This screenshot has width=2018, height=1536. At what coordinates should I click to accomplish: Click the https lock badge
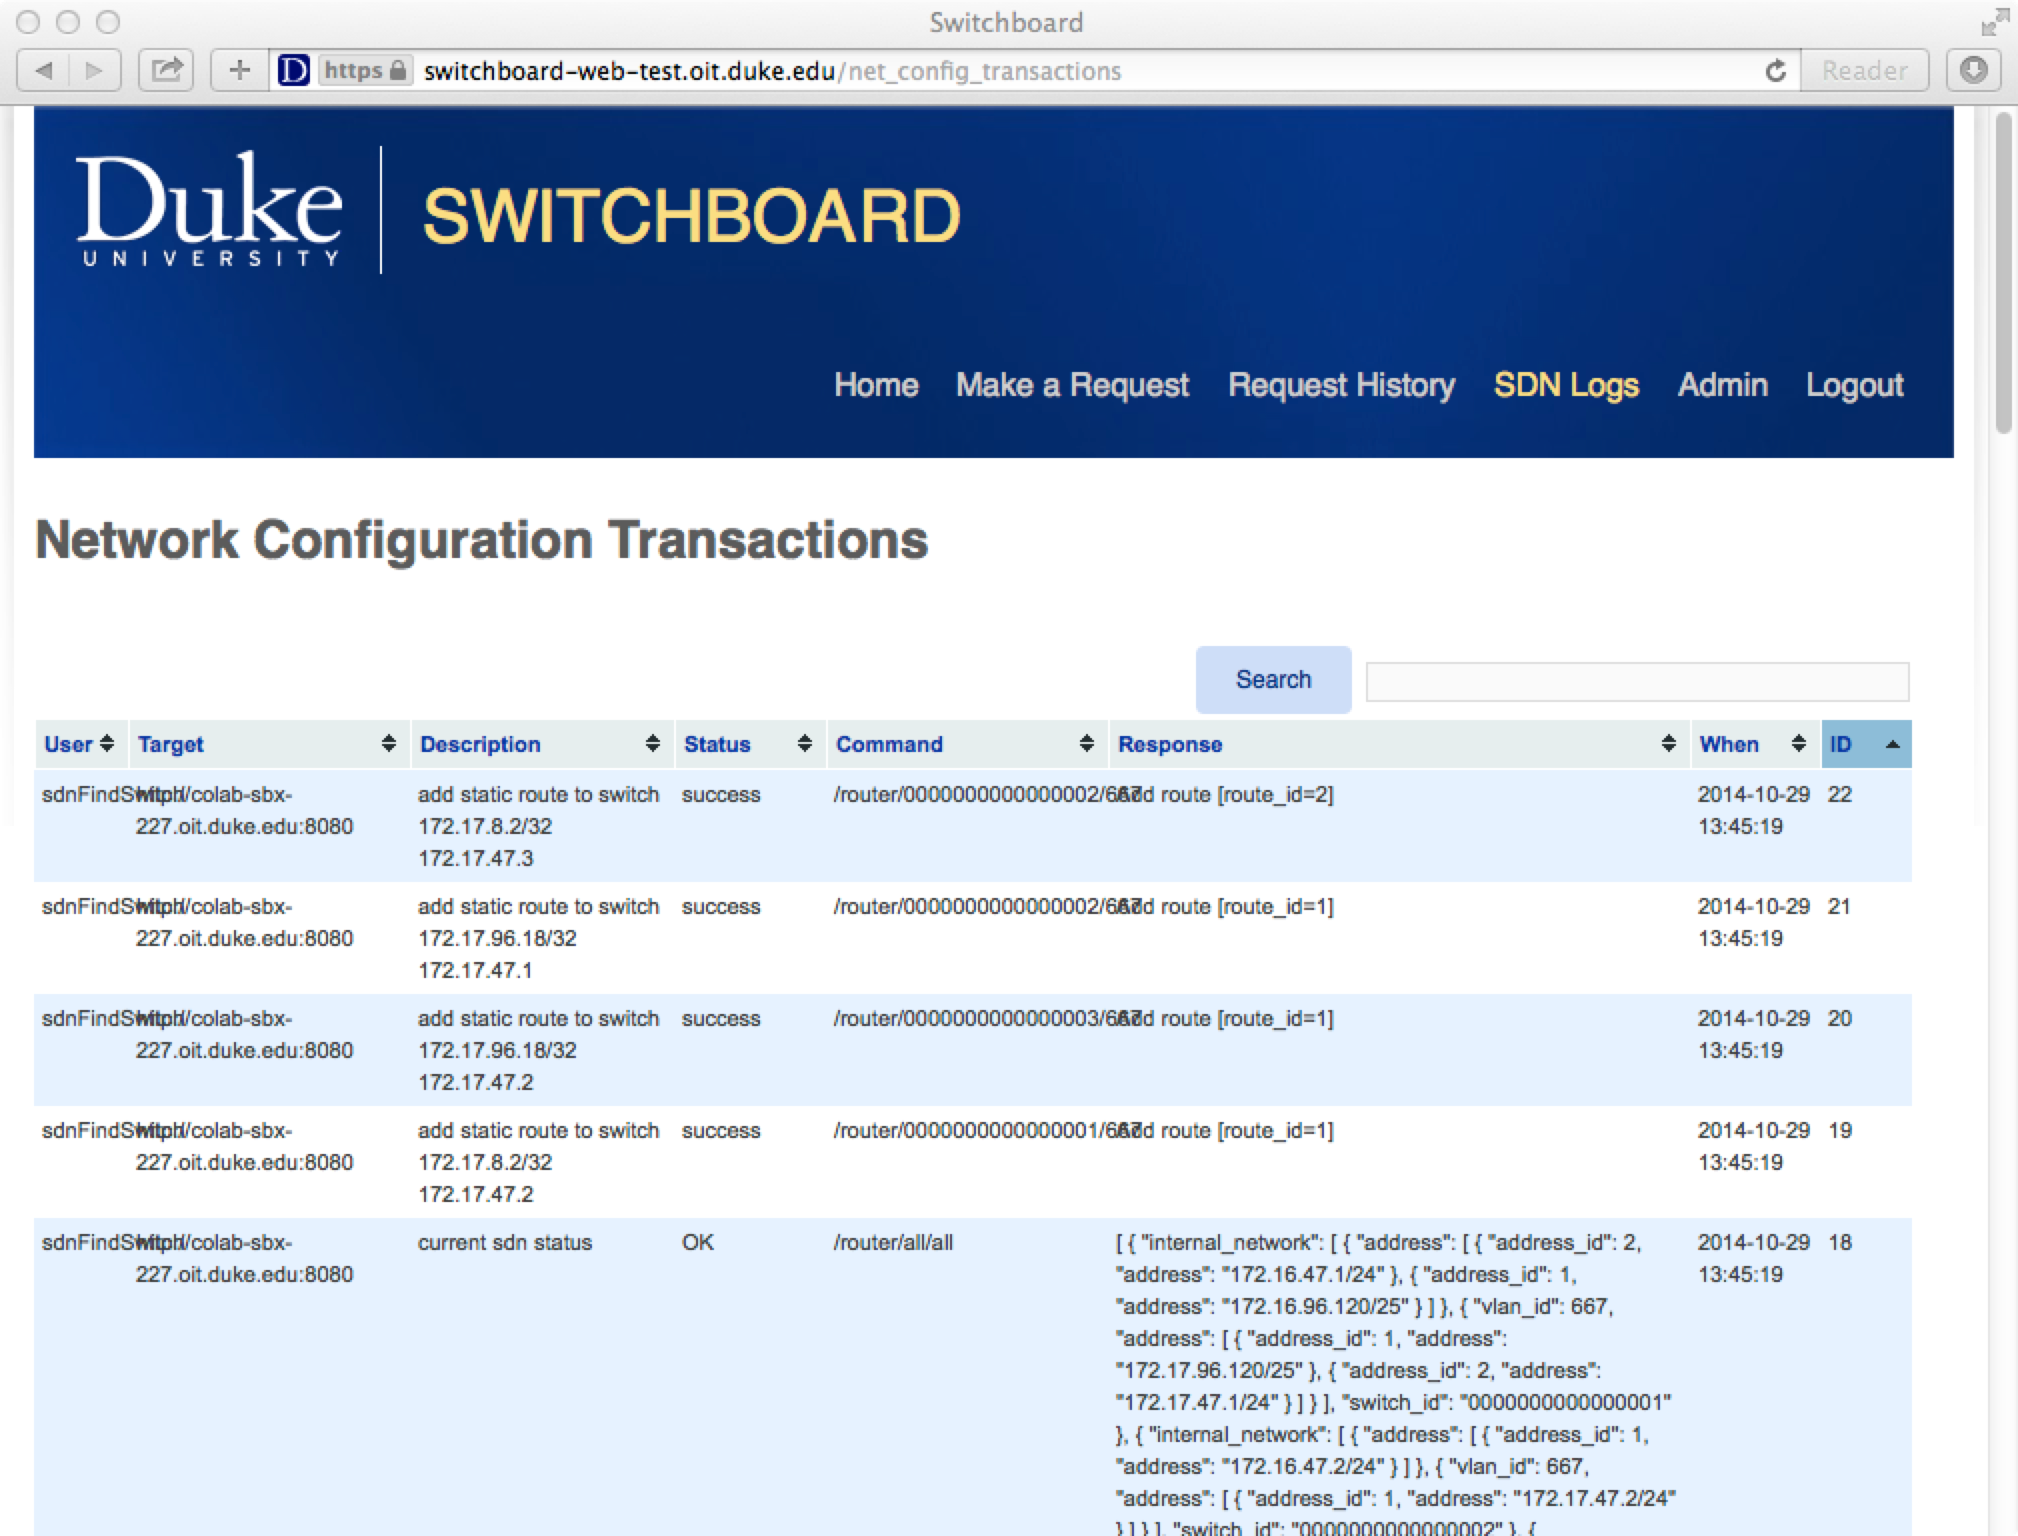click(365, 71)
